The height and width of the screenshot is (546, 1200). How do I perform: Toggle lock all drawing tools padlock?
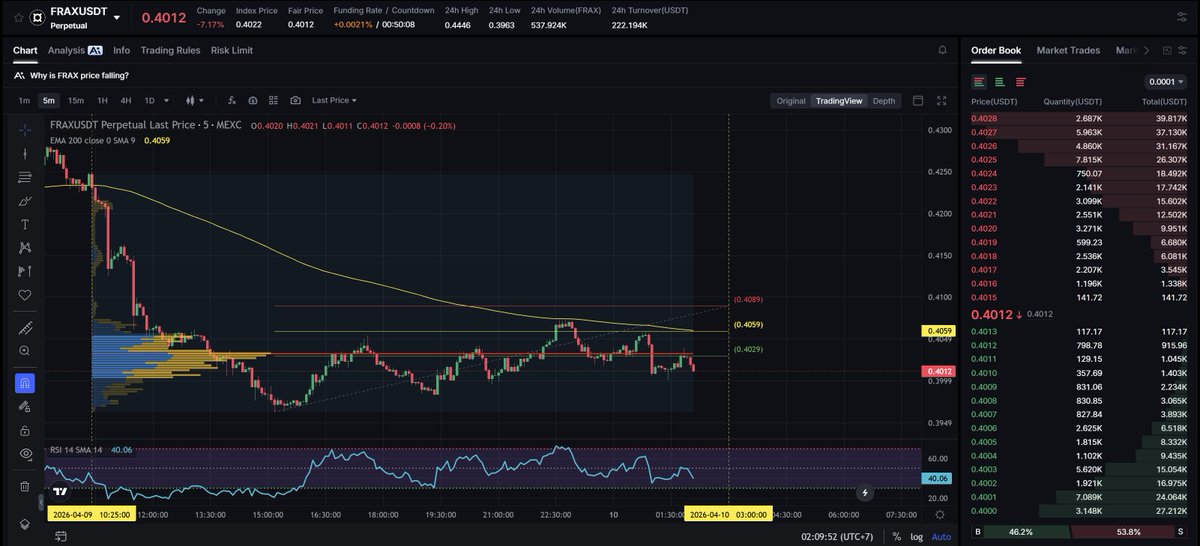coord(25,430)
